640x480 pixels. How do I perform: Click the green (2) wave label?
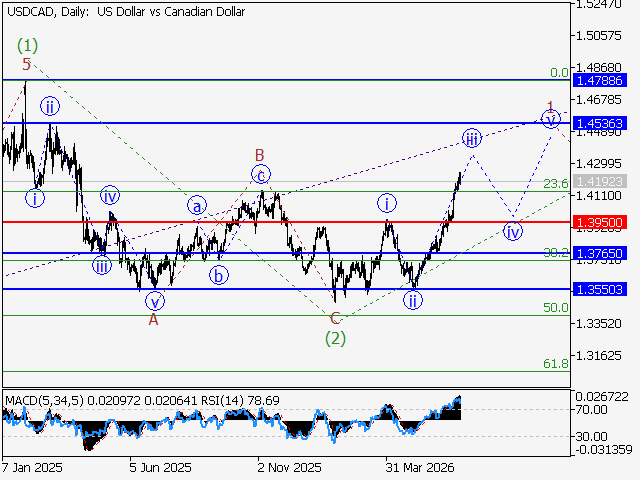(x=335, y=339)
